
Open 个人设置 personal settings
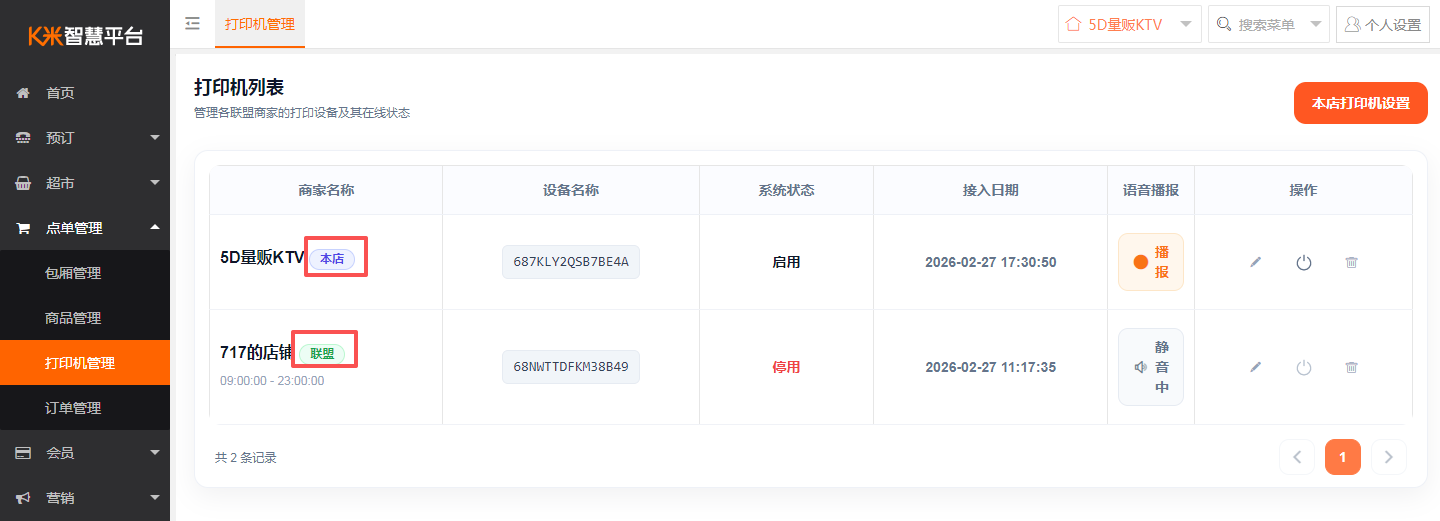tap(1382, 24)
